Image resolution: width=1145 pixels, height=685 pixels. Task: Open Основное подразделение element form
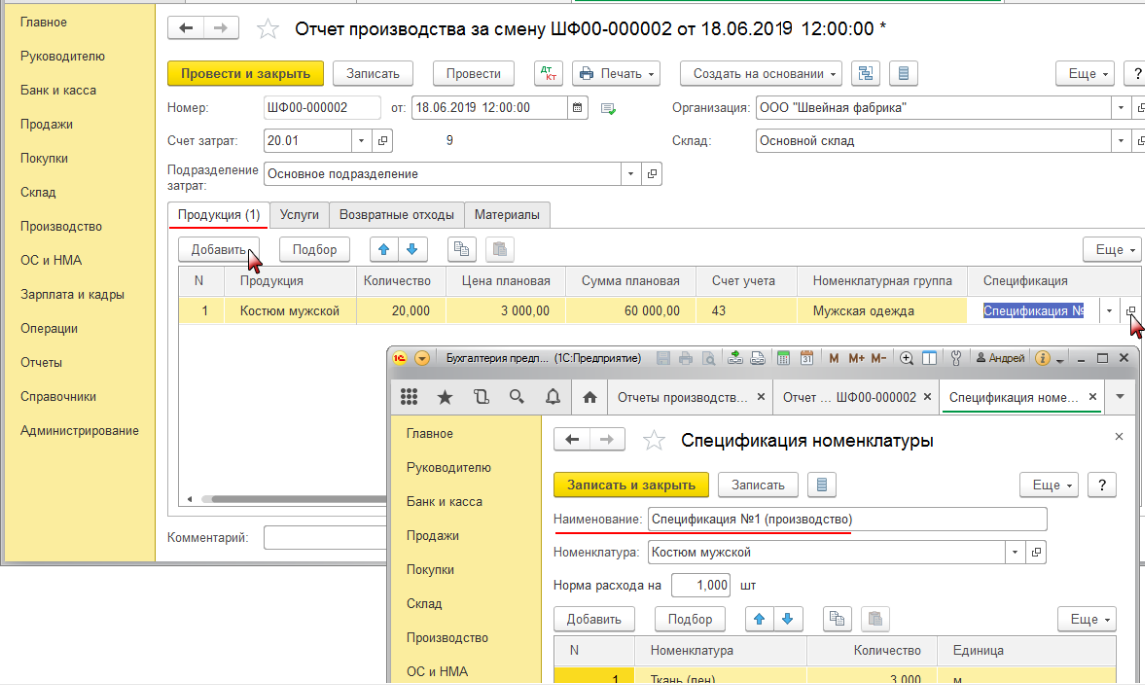[x=652, y=174]
